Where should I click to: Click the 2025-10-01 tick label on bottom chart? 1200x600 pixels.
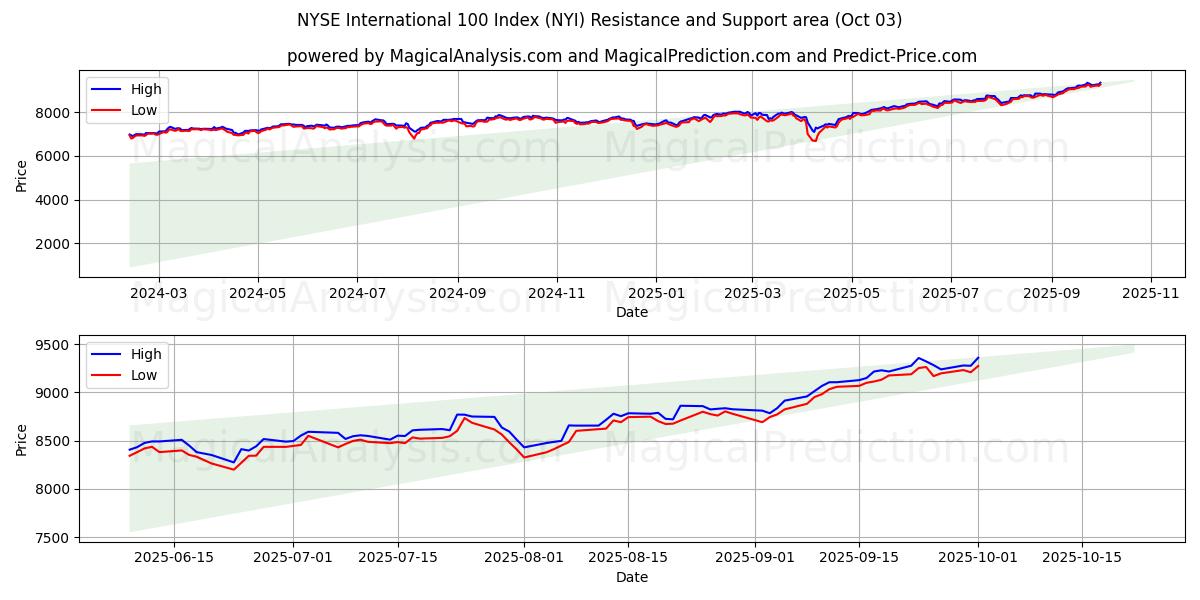pyautogui.click(x=978, y=558)
